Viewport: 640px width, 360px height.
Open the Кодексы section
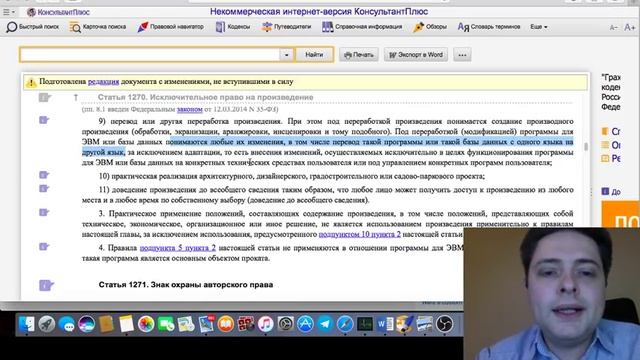point(233,27)
